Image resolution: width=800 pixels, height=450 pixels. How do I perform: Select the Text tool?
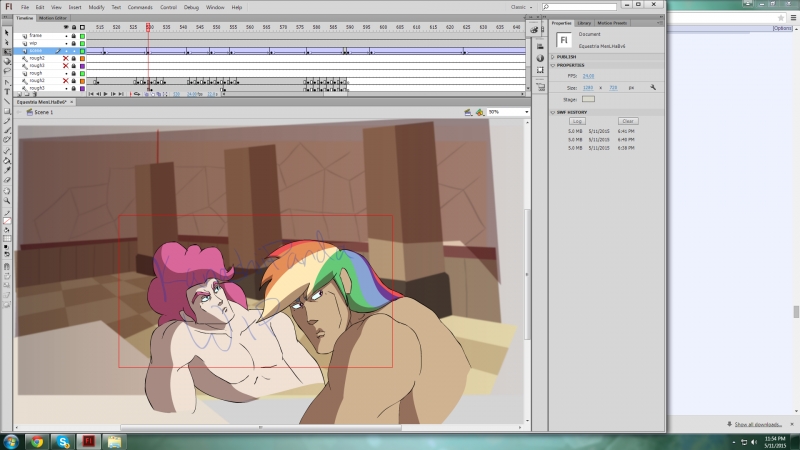[x=7, y=91]
